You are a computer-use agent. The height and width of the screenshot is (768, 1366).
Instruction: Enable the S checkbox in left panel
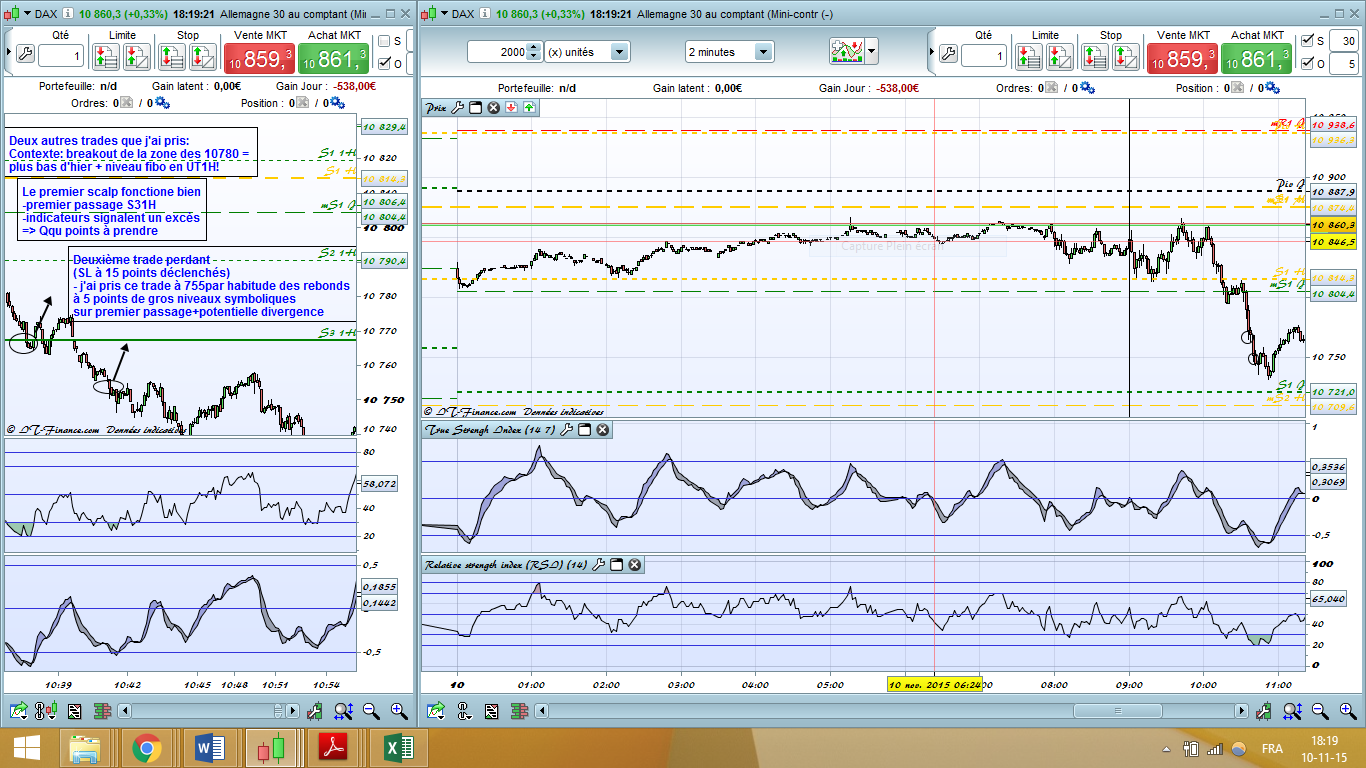(x=384, y=41)
